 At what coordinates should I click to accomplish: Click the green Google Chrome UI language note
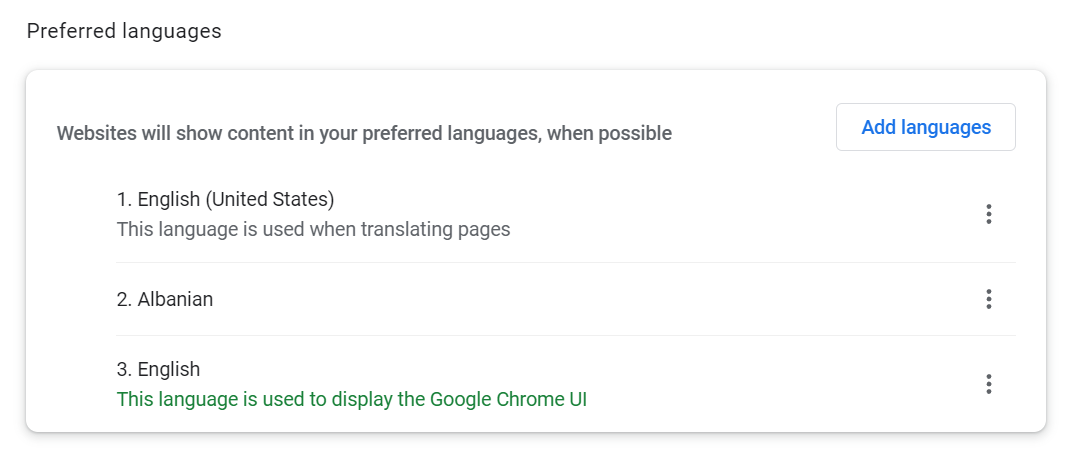point(351,399)
